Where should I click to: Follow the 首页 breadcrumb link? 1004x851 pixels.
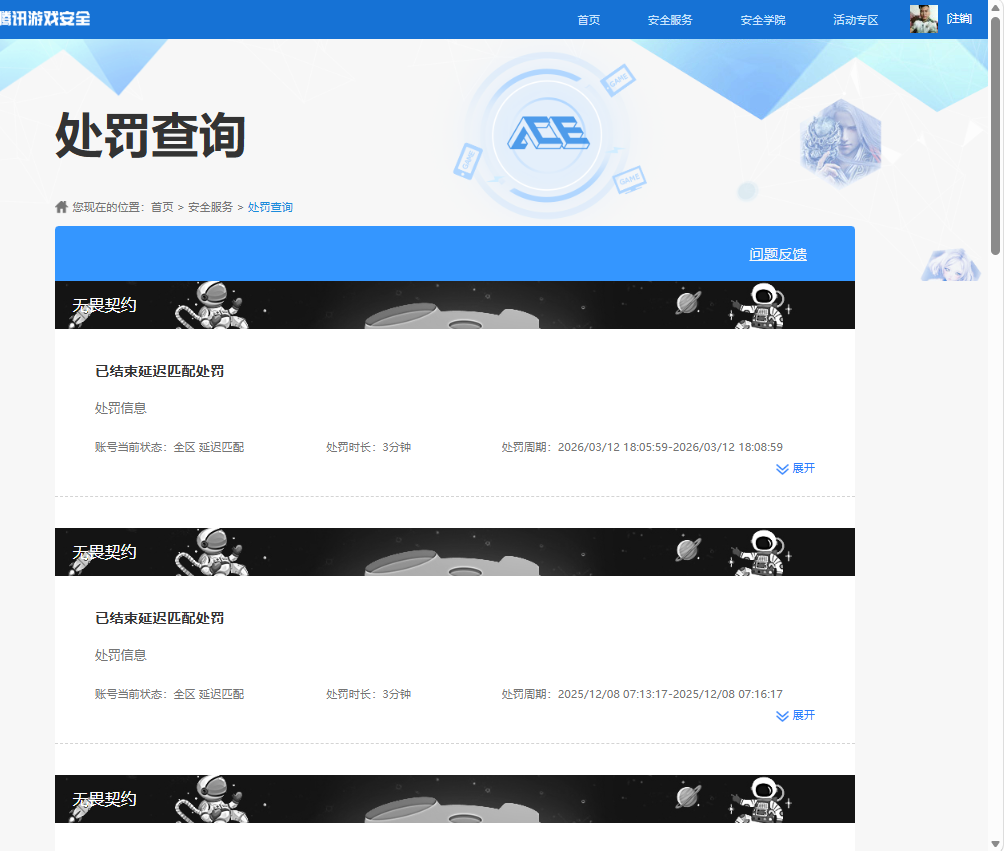tap(162, 207)
